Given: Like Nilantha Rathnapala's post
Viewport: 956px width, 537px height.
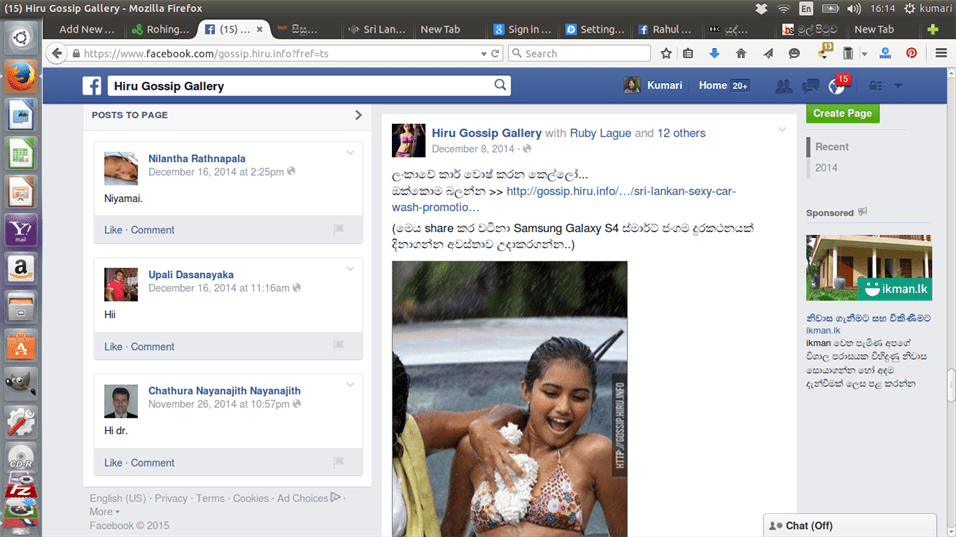Looking at the screenshot, I should tap(113, 230).
